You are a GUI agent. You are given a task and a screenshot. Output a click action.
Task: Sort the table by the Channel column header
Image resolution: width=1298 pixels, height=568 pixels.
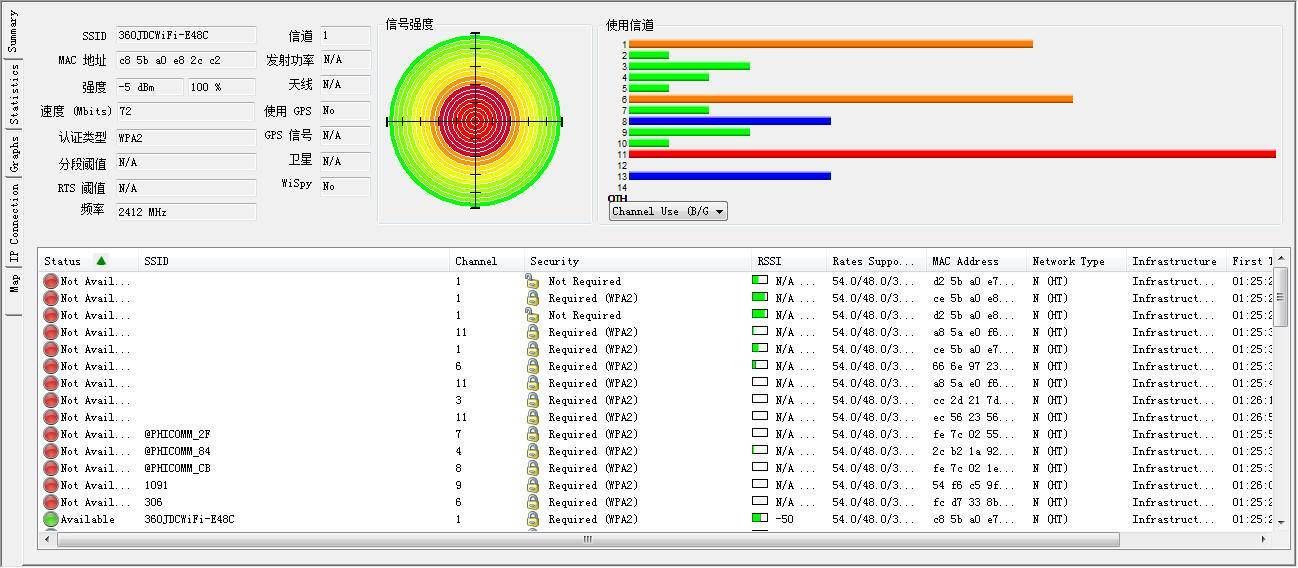point(476,262)
